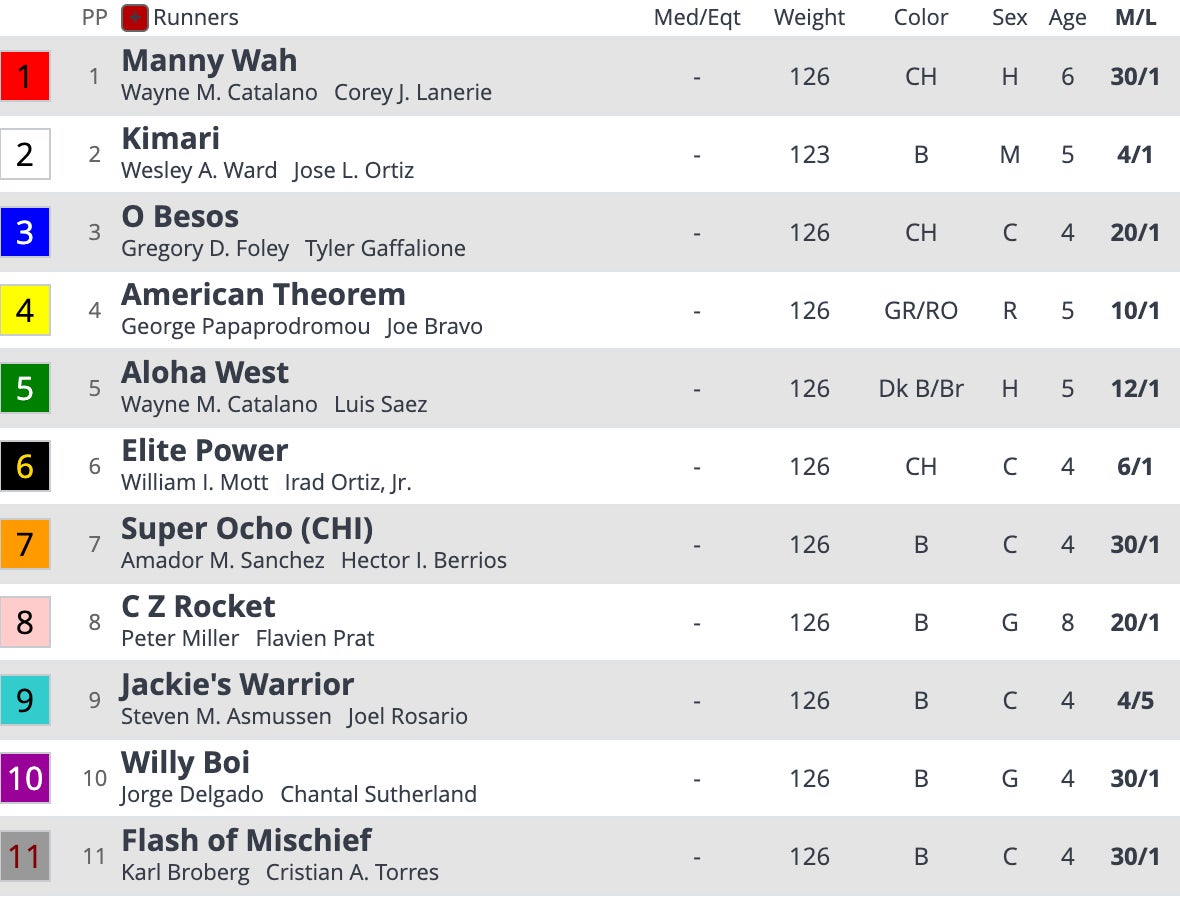The width and height of the screenshot is (1180, 898).
Task: Open the Flash of Mischief entry
Action: 246,841
